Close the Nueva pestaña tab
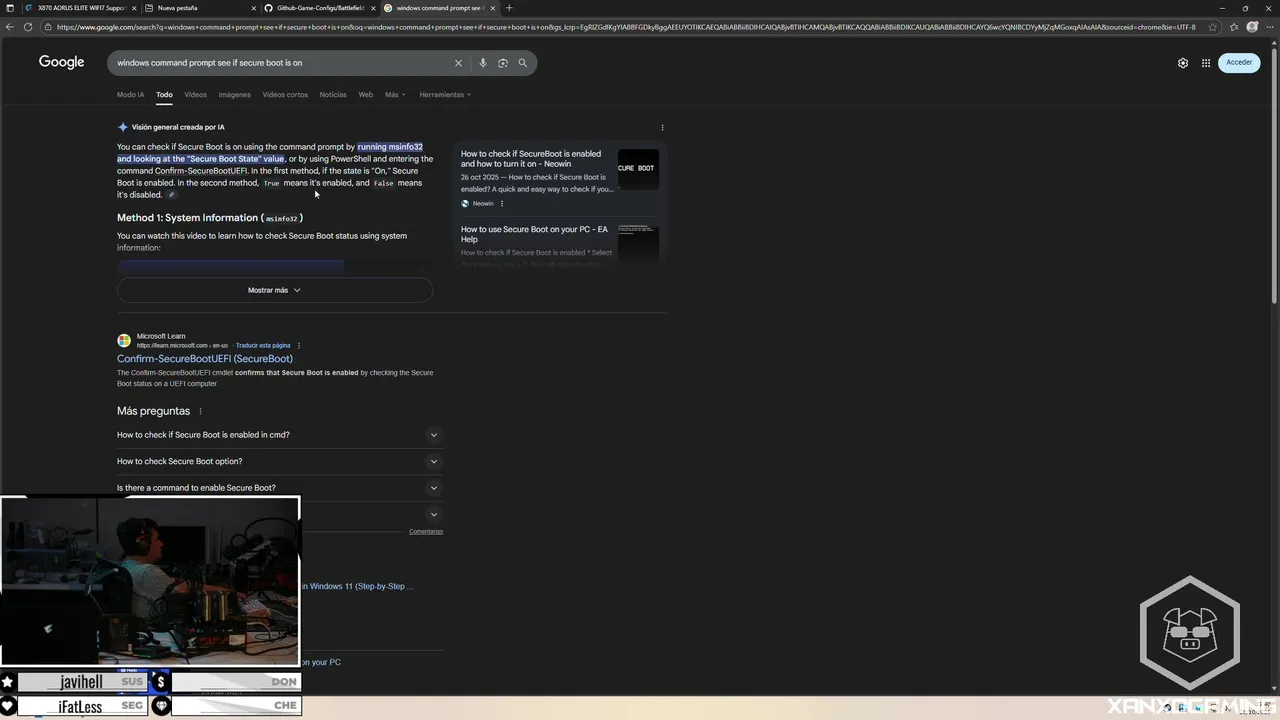Image resolution: width=1280 pixels, height=720 pixels. [x=254, y=8]
